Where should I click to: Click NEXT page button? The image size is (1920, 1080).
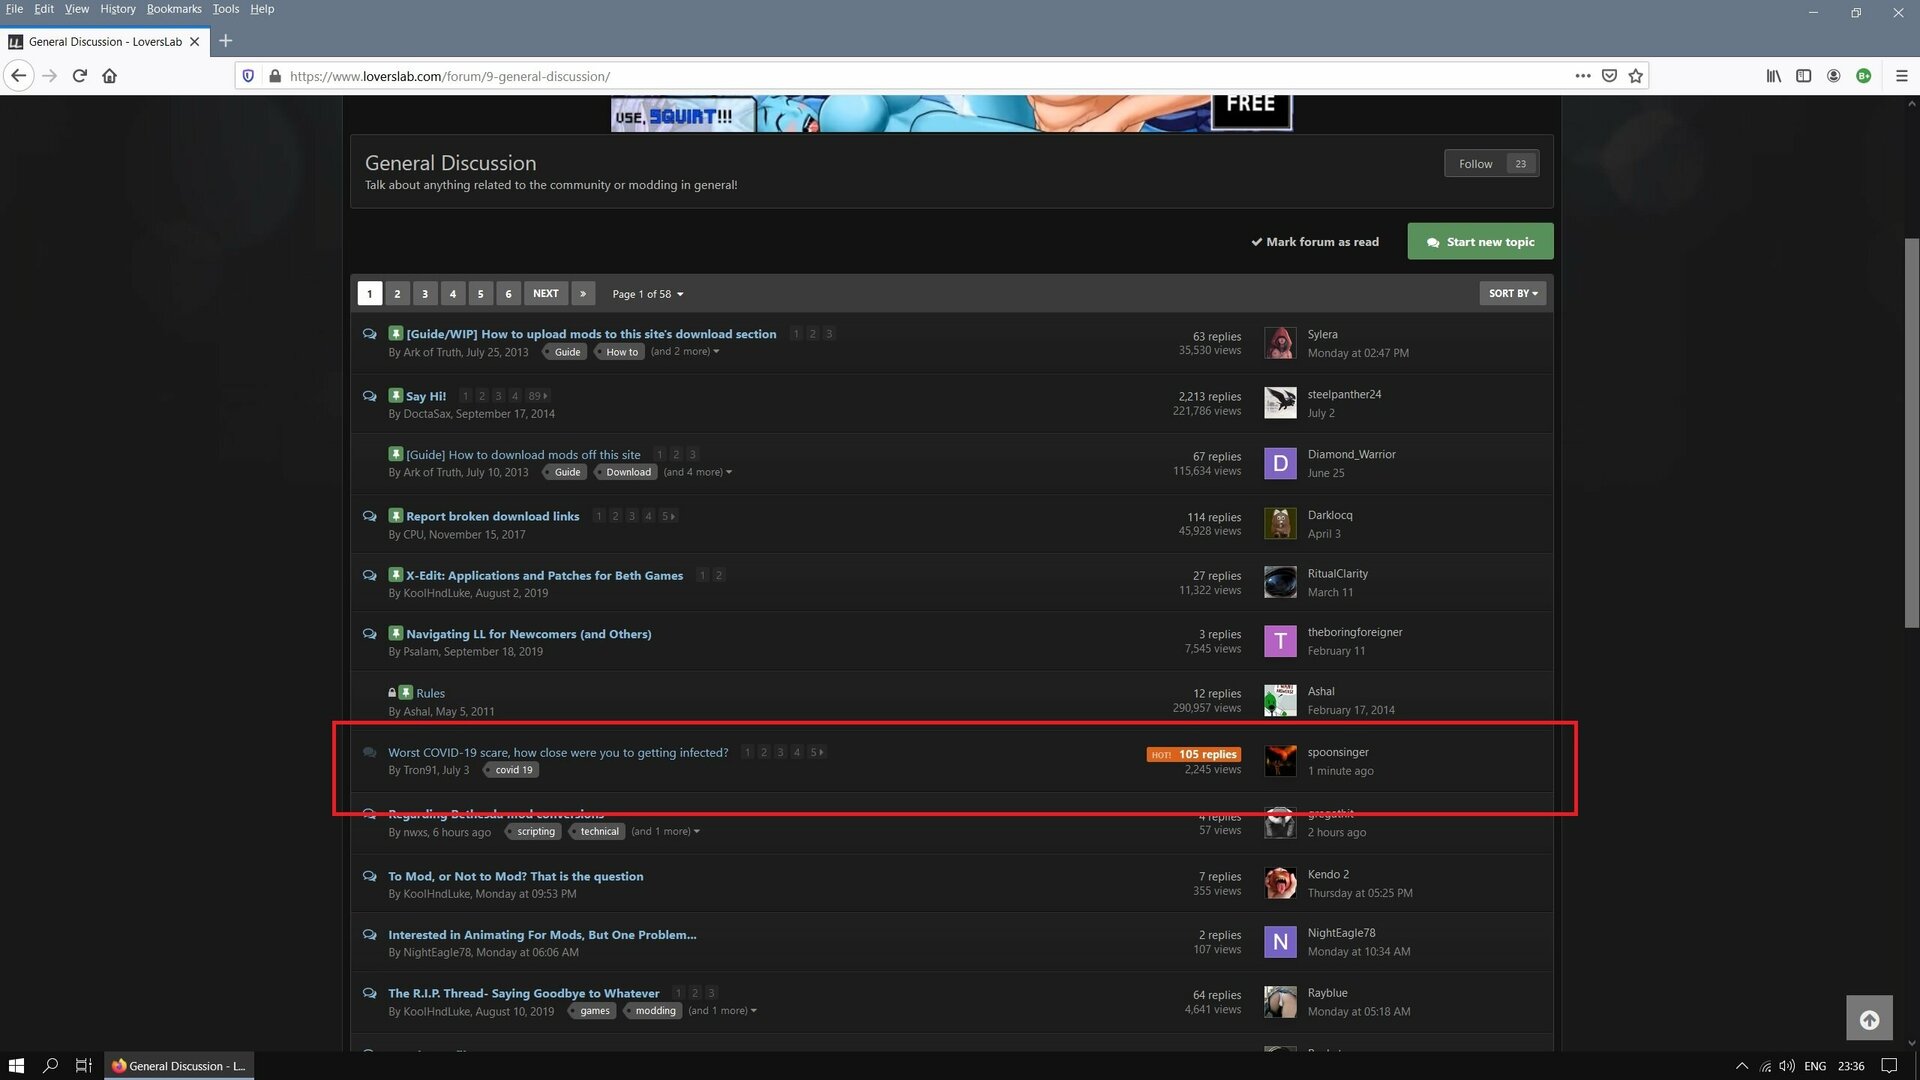546,293
